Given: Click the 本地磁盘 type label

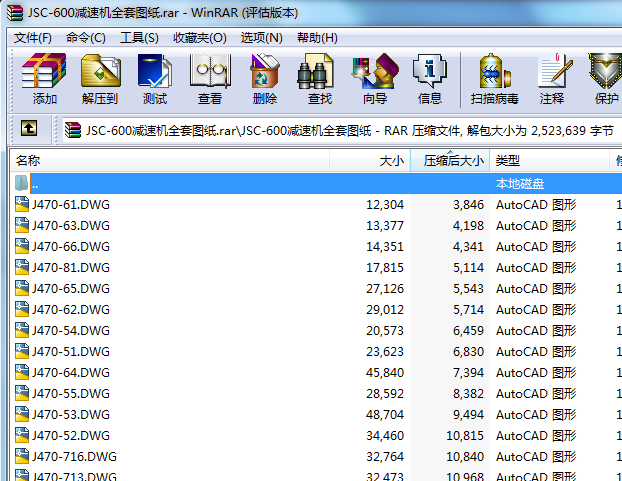Looking at the screenshot, I should [x=520, y=184].
